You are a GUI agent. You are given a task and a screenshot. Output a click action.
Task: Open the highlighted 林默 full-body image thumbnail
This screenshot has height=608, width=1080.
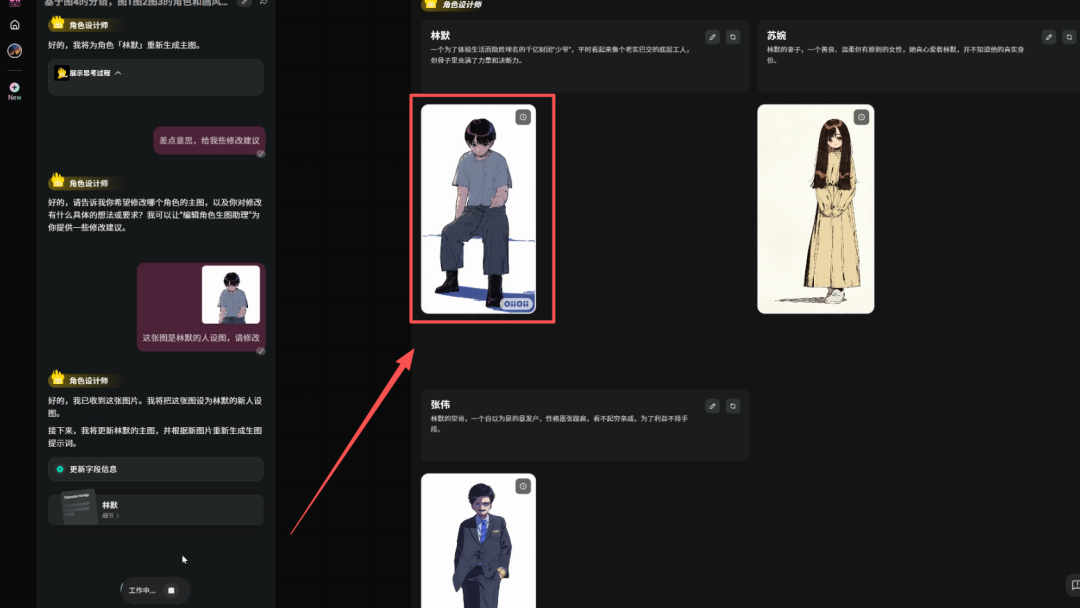tap(481, 210)
